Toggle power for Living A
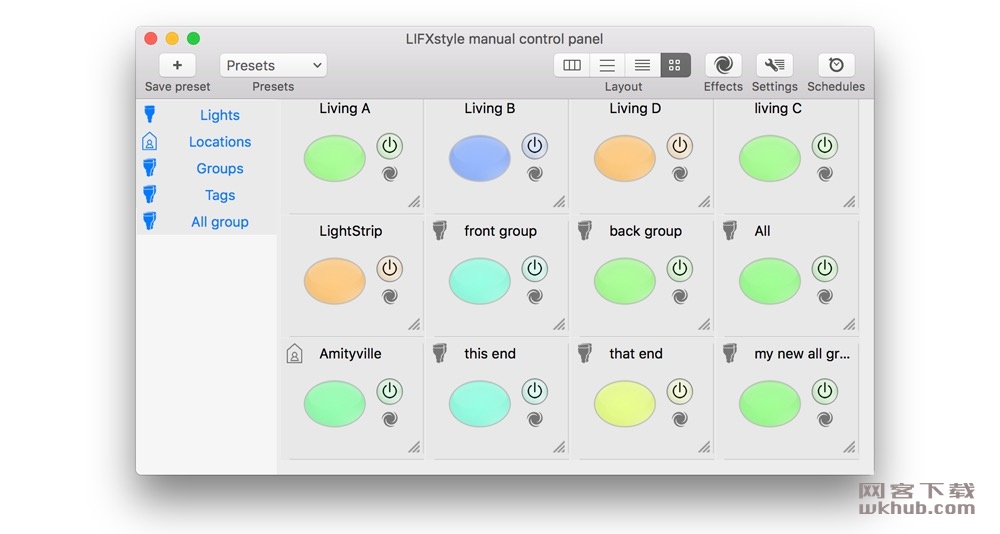The width and height of the screenshot is (1000, 534). coord(390,146)
